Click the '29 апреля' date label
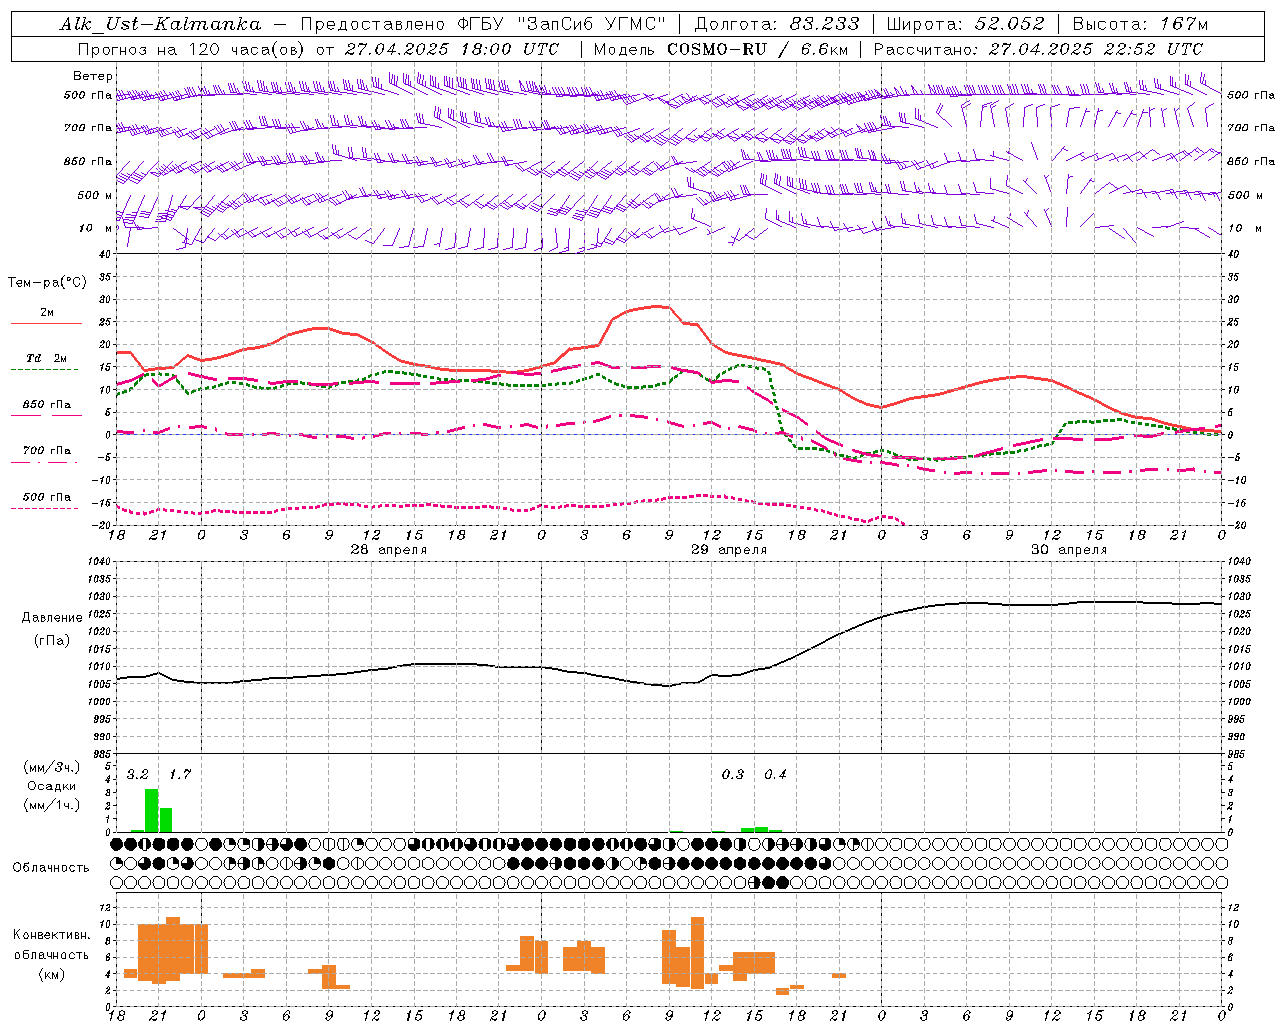 [x=729, y=550]
